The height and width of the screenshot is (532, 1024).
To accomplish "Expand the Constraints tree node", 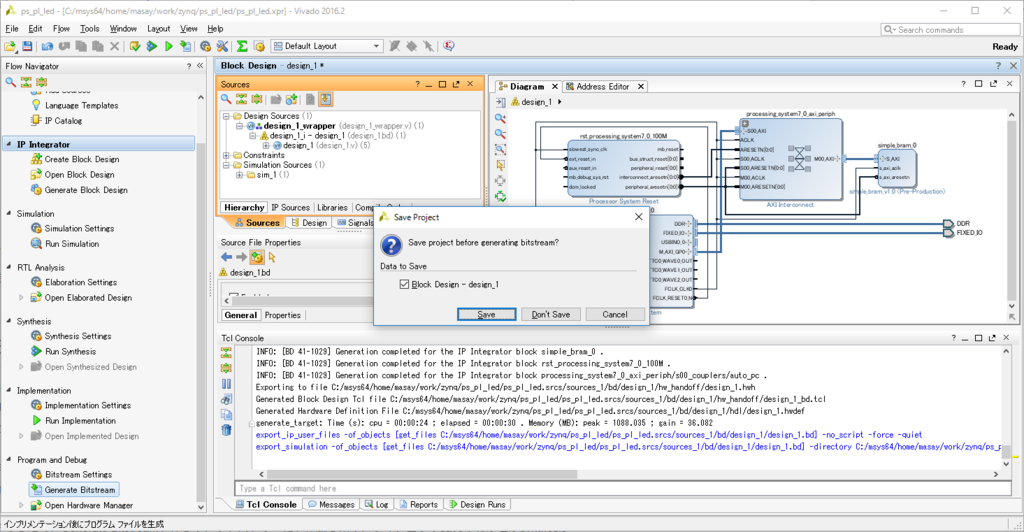I will (226, 155).
